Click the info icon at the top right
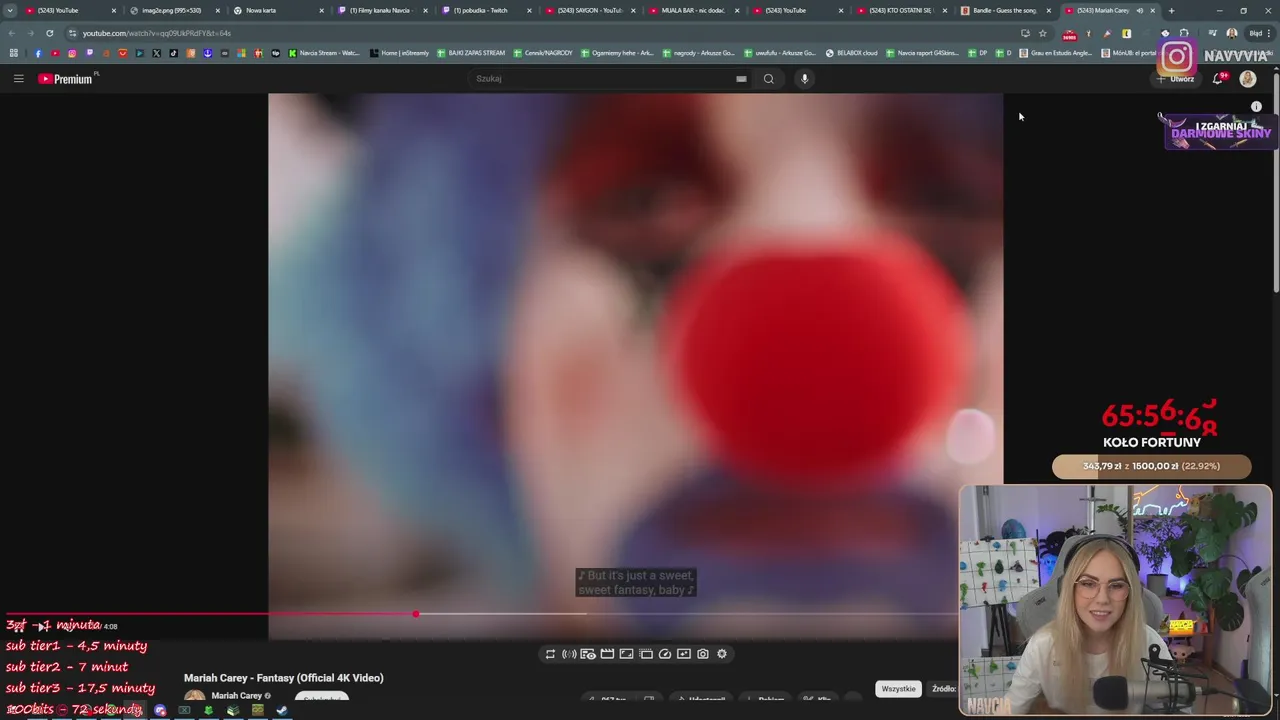 tap(1257, 106)
